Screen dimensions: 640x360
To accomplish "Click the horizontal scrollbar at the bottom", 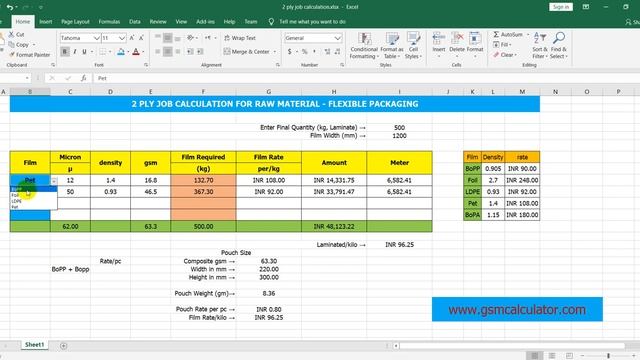I will click(x=512, y=346).
